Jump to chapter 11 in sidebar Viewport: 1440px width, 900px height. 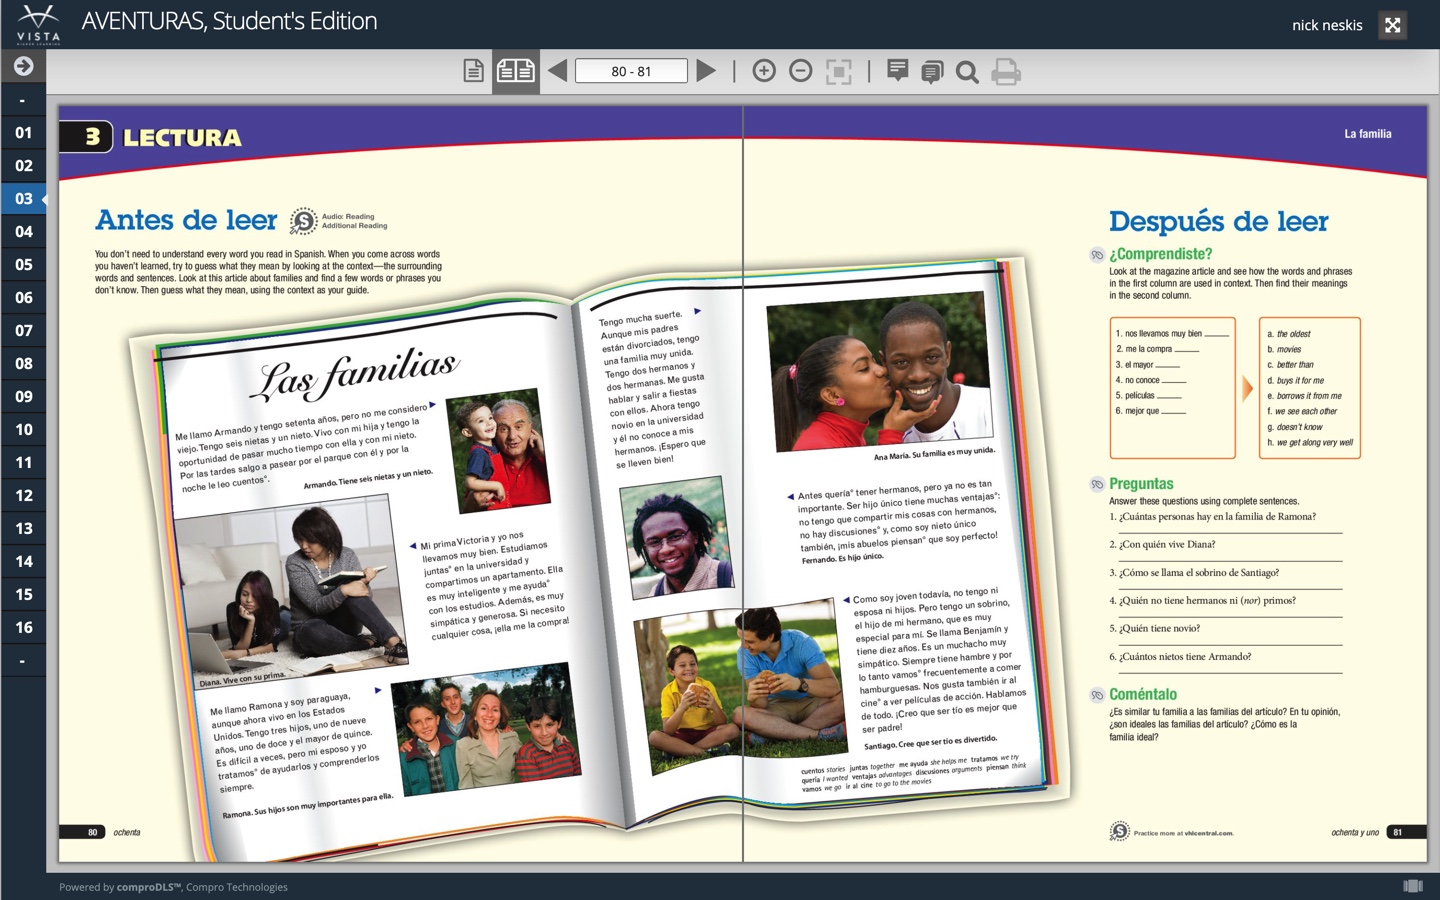[x=24, y=463]
